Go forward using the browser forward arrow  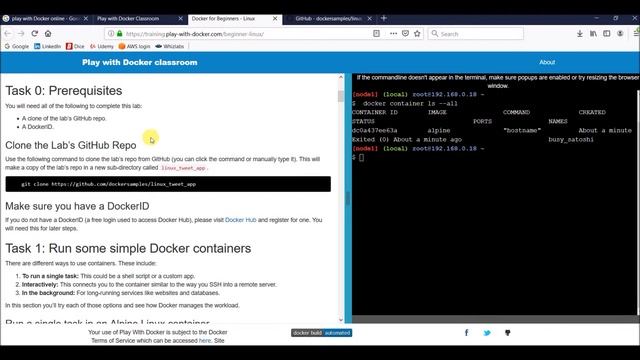tap(21, 34)
